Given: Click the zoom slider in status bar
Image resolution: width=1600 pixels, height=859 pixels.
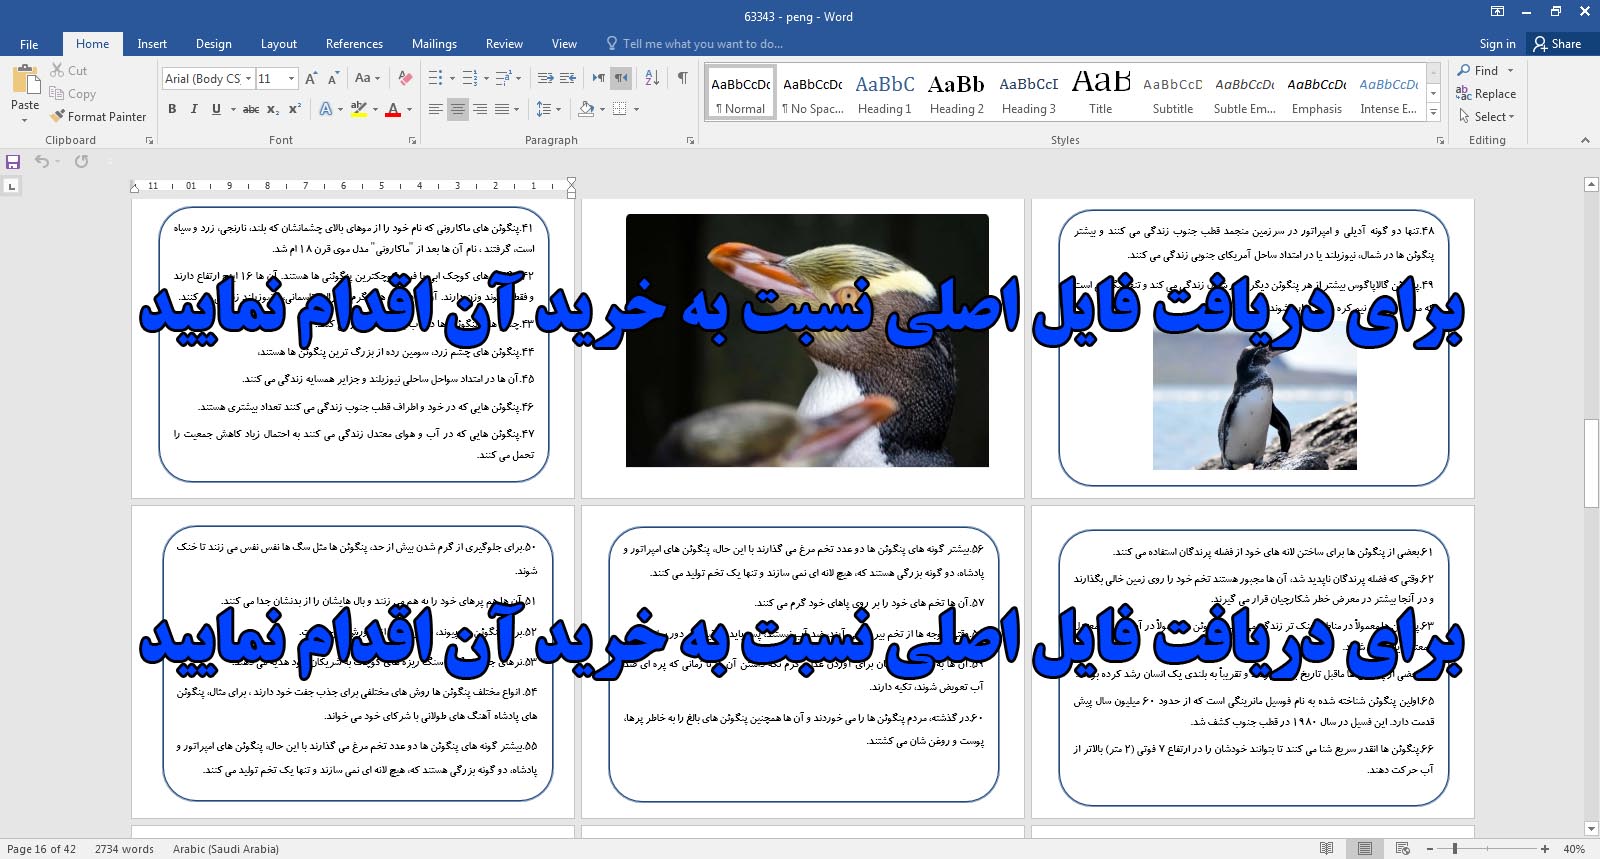Looking at the screenshot, I should [1455, 849].
